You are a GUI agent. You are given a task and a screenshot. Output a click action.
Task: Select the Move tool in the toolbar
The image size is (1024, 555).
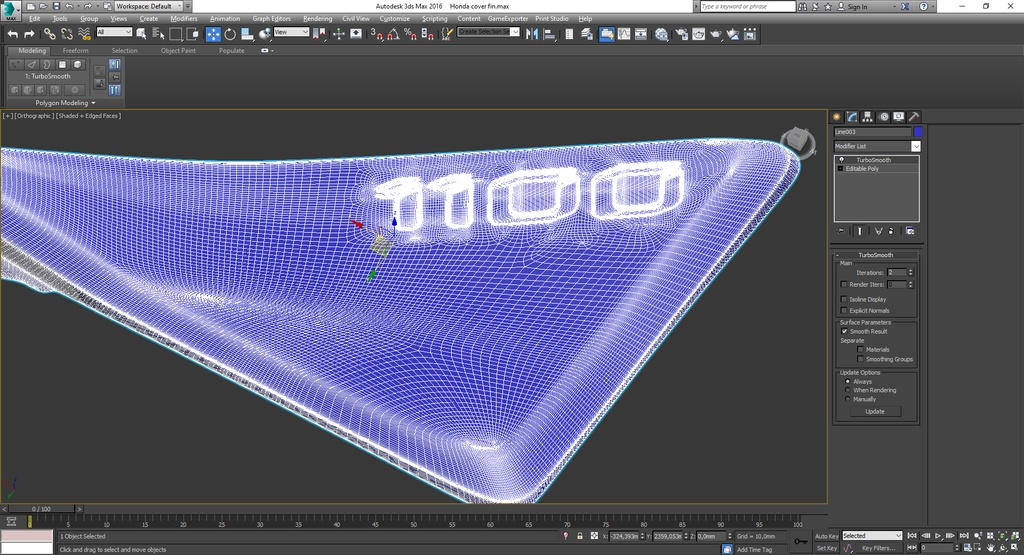(213, 34)
